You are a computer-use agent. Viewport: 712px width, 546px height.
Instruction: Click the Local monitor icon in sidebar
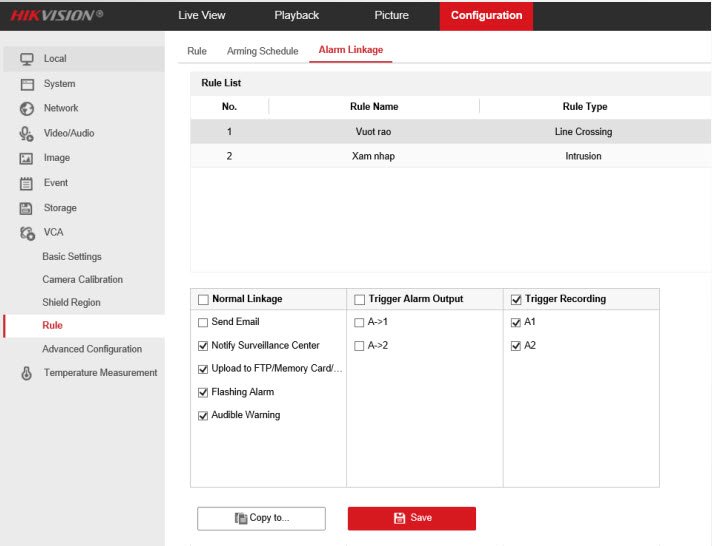pos(27,59)
